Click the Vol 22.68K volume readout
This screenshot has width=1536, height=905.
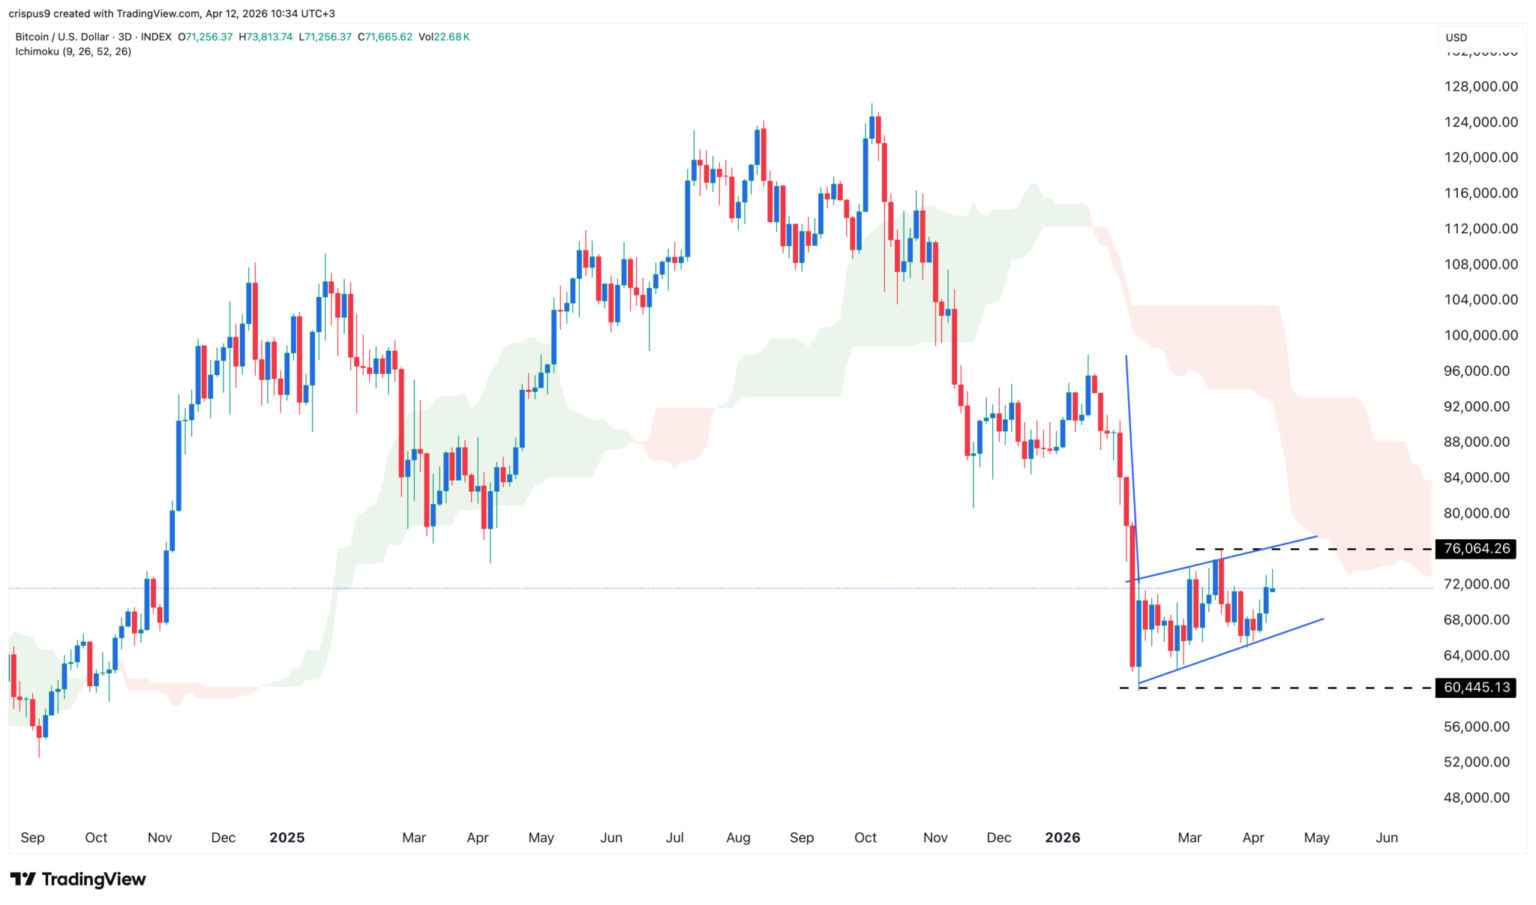444,37
